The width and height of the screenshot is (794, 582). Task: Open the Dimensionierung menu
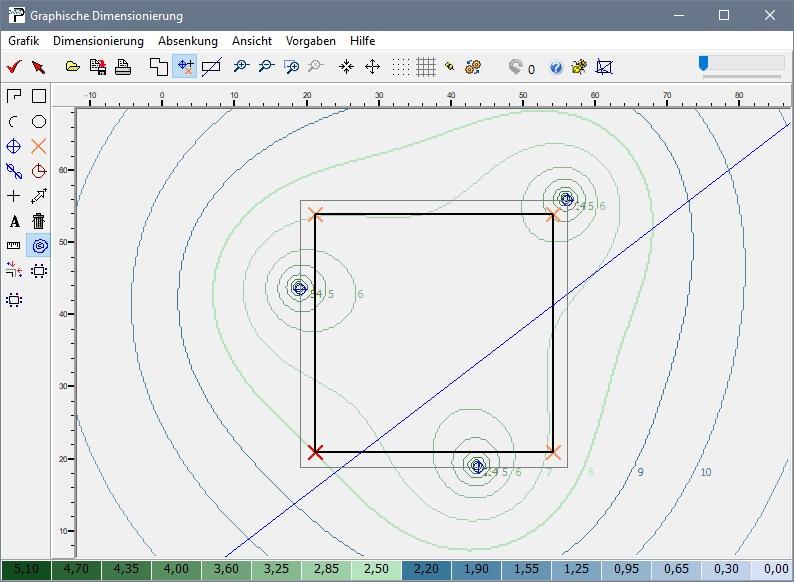[x=98, y=41]
